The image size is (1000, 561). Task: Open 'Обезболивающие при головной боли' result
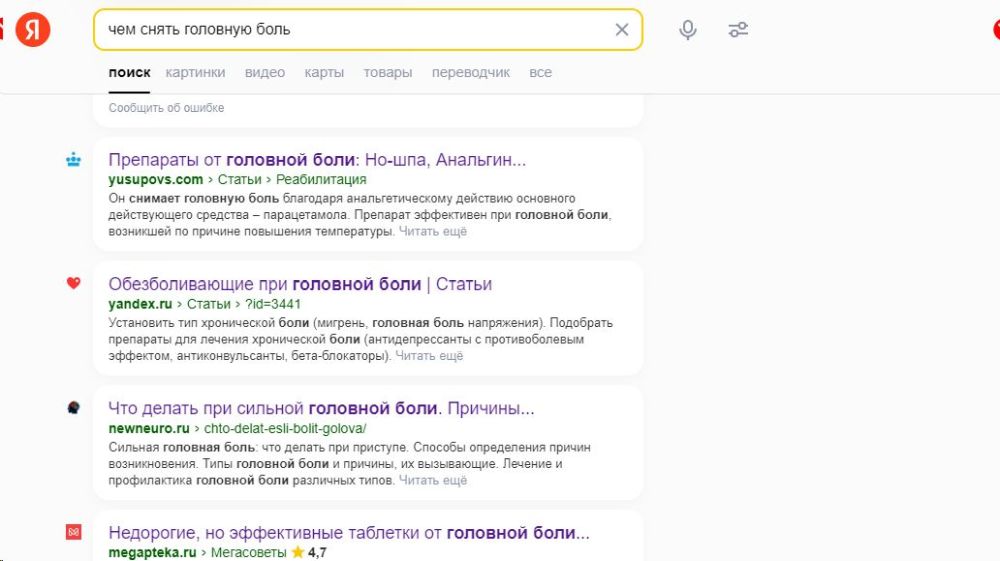pos(300,284)
